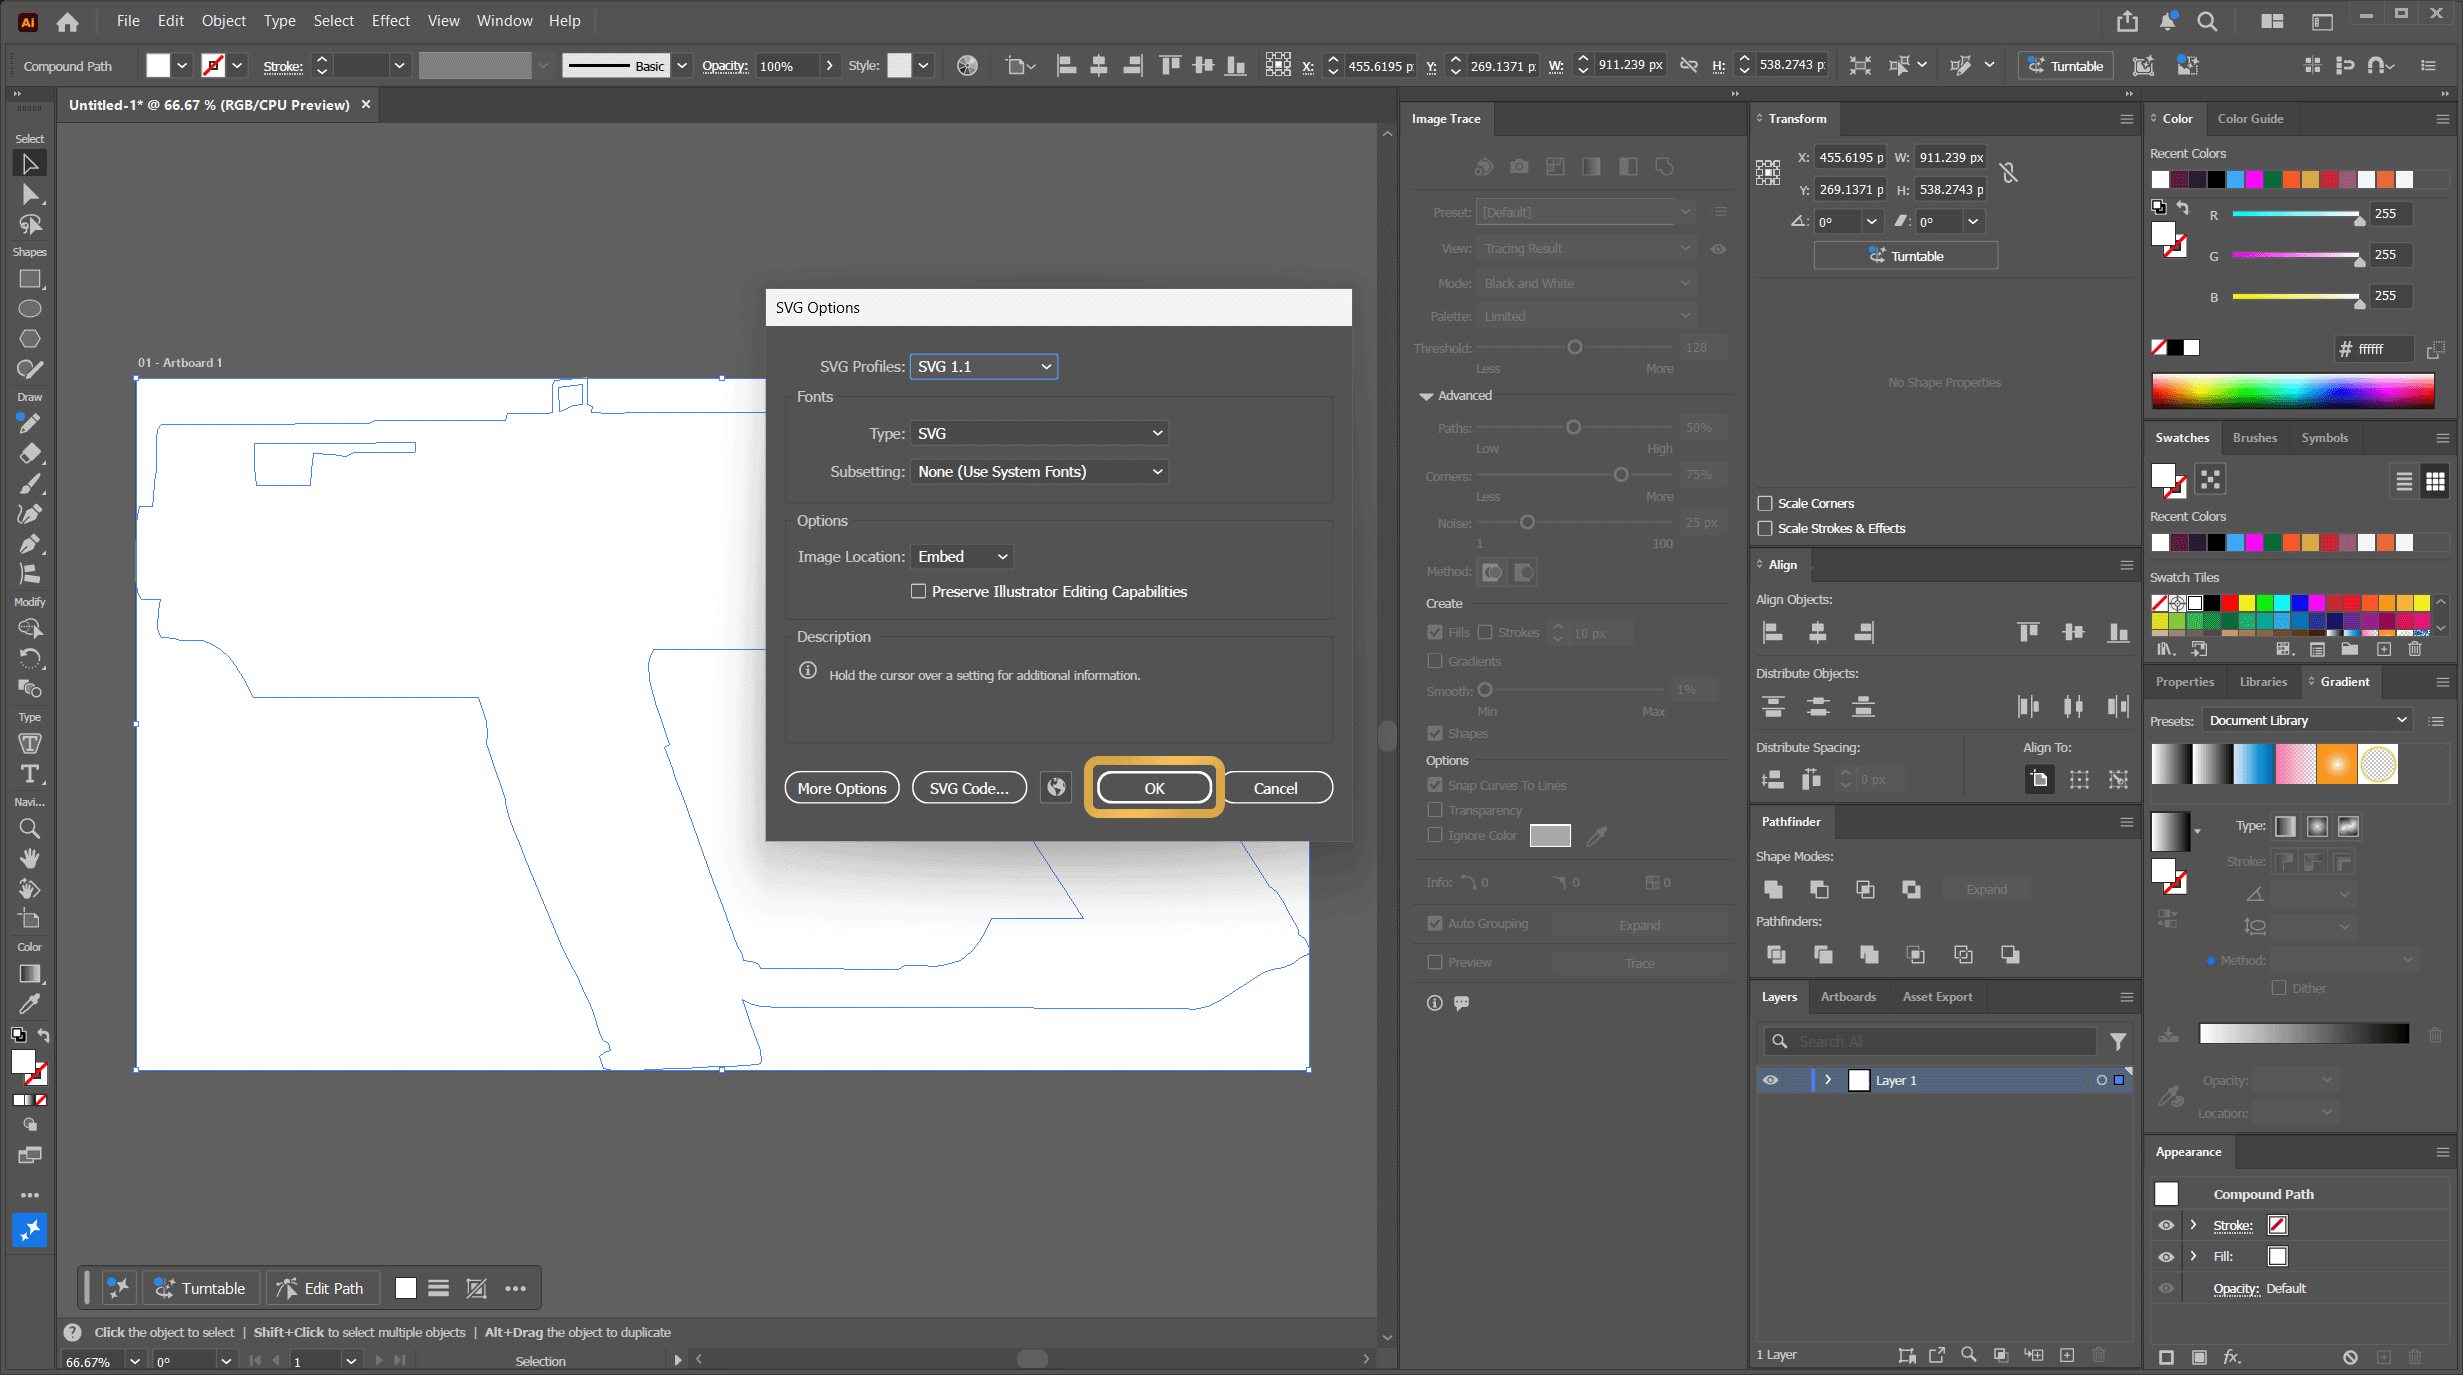The image size is (2463, 1375).
Task: Click OK in SVG Options
Action: coord(1154,788)
